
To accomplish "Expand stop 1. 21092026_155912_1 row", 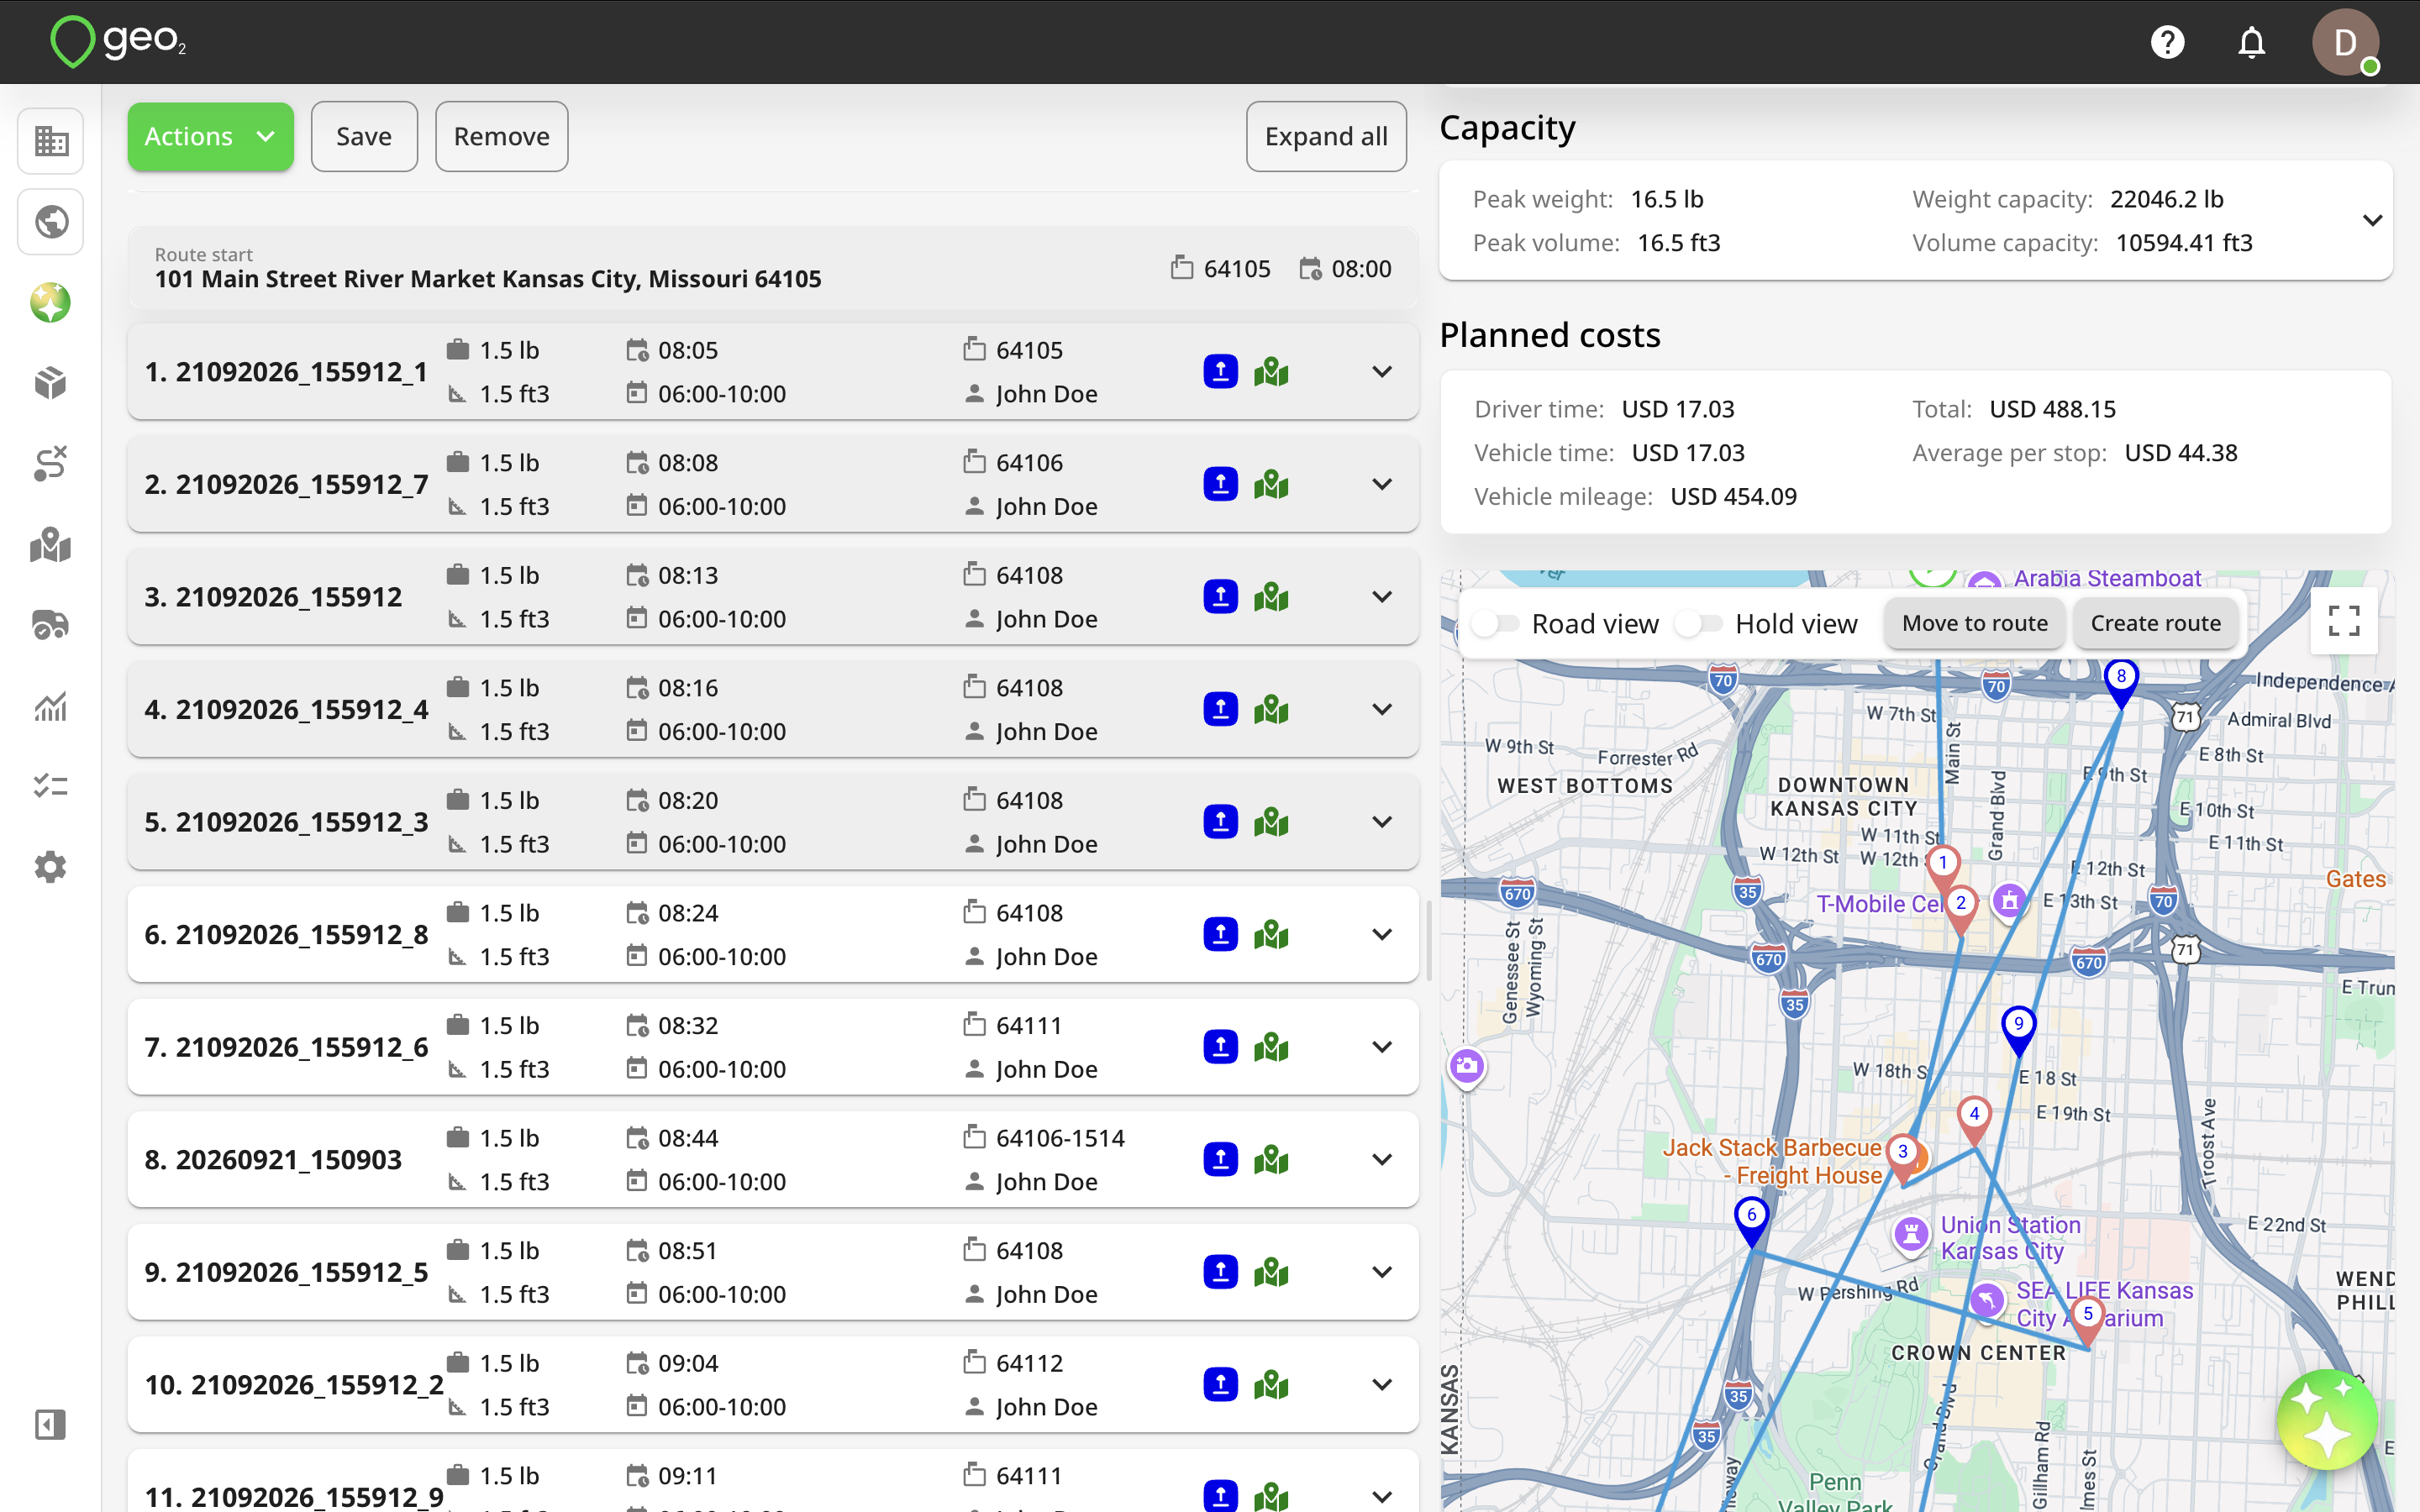I will click(x=1382, y=371).
